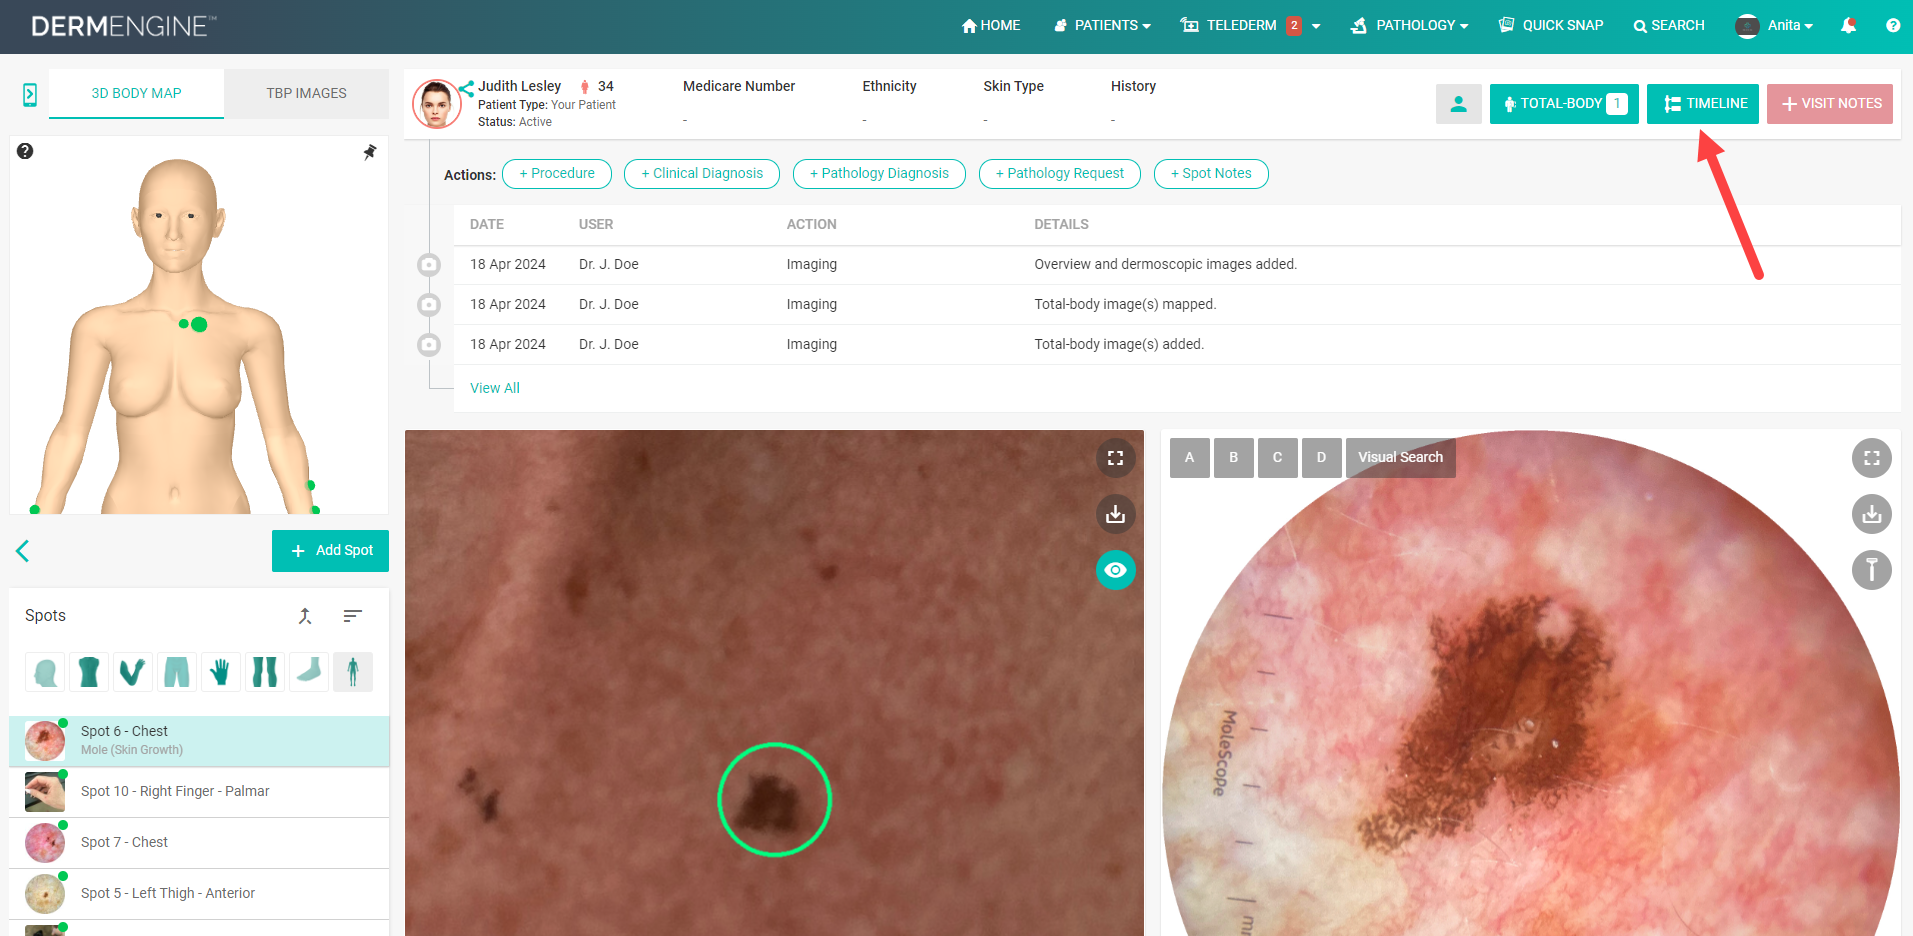Open the patient Timeline
The image size is (1913, 936).
(1703, 104)
